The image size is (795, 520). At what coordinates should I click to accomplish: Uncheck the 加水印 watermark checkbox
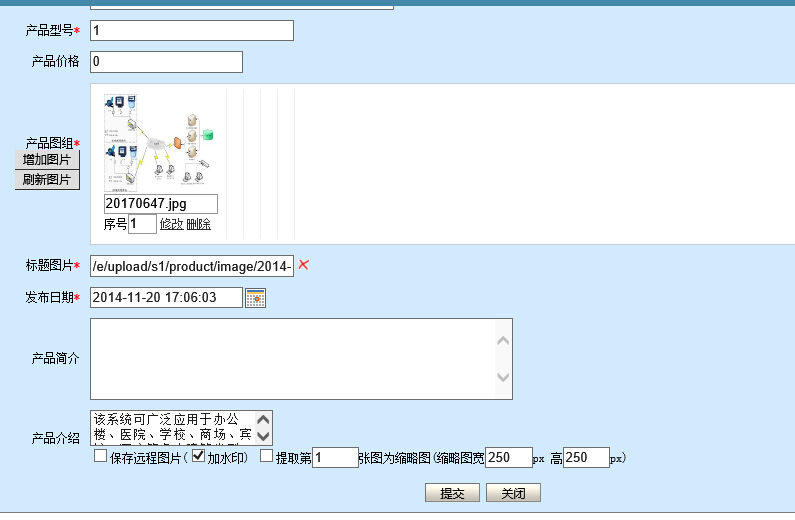coord(198,457)
